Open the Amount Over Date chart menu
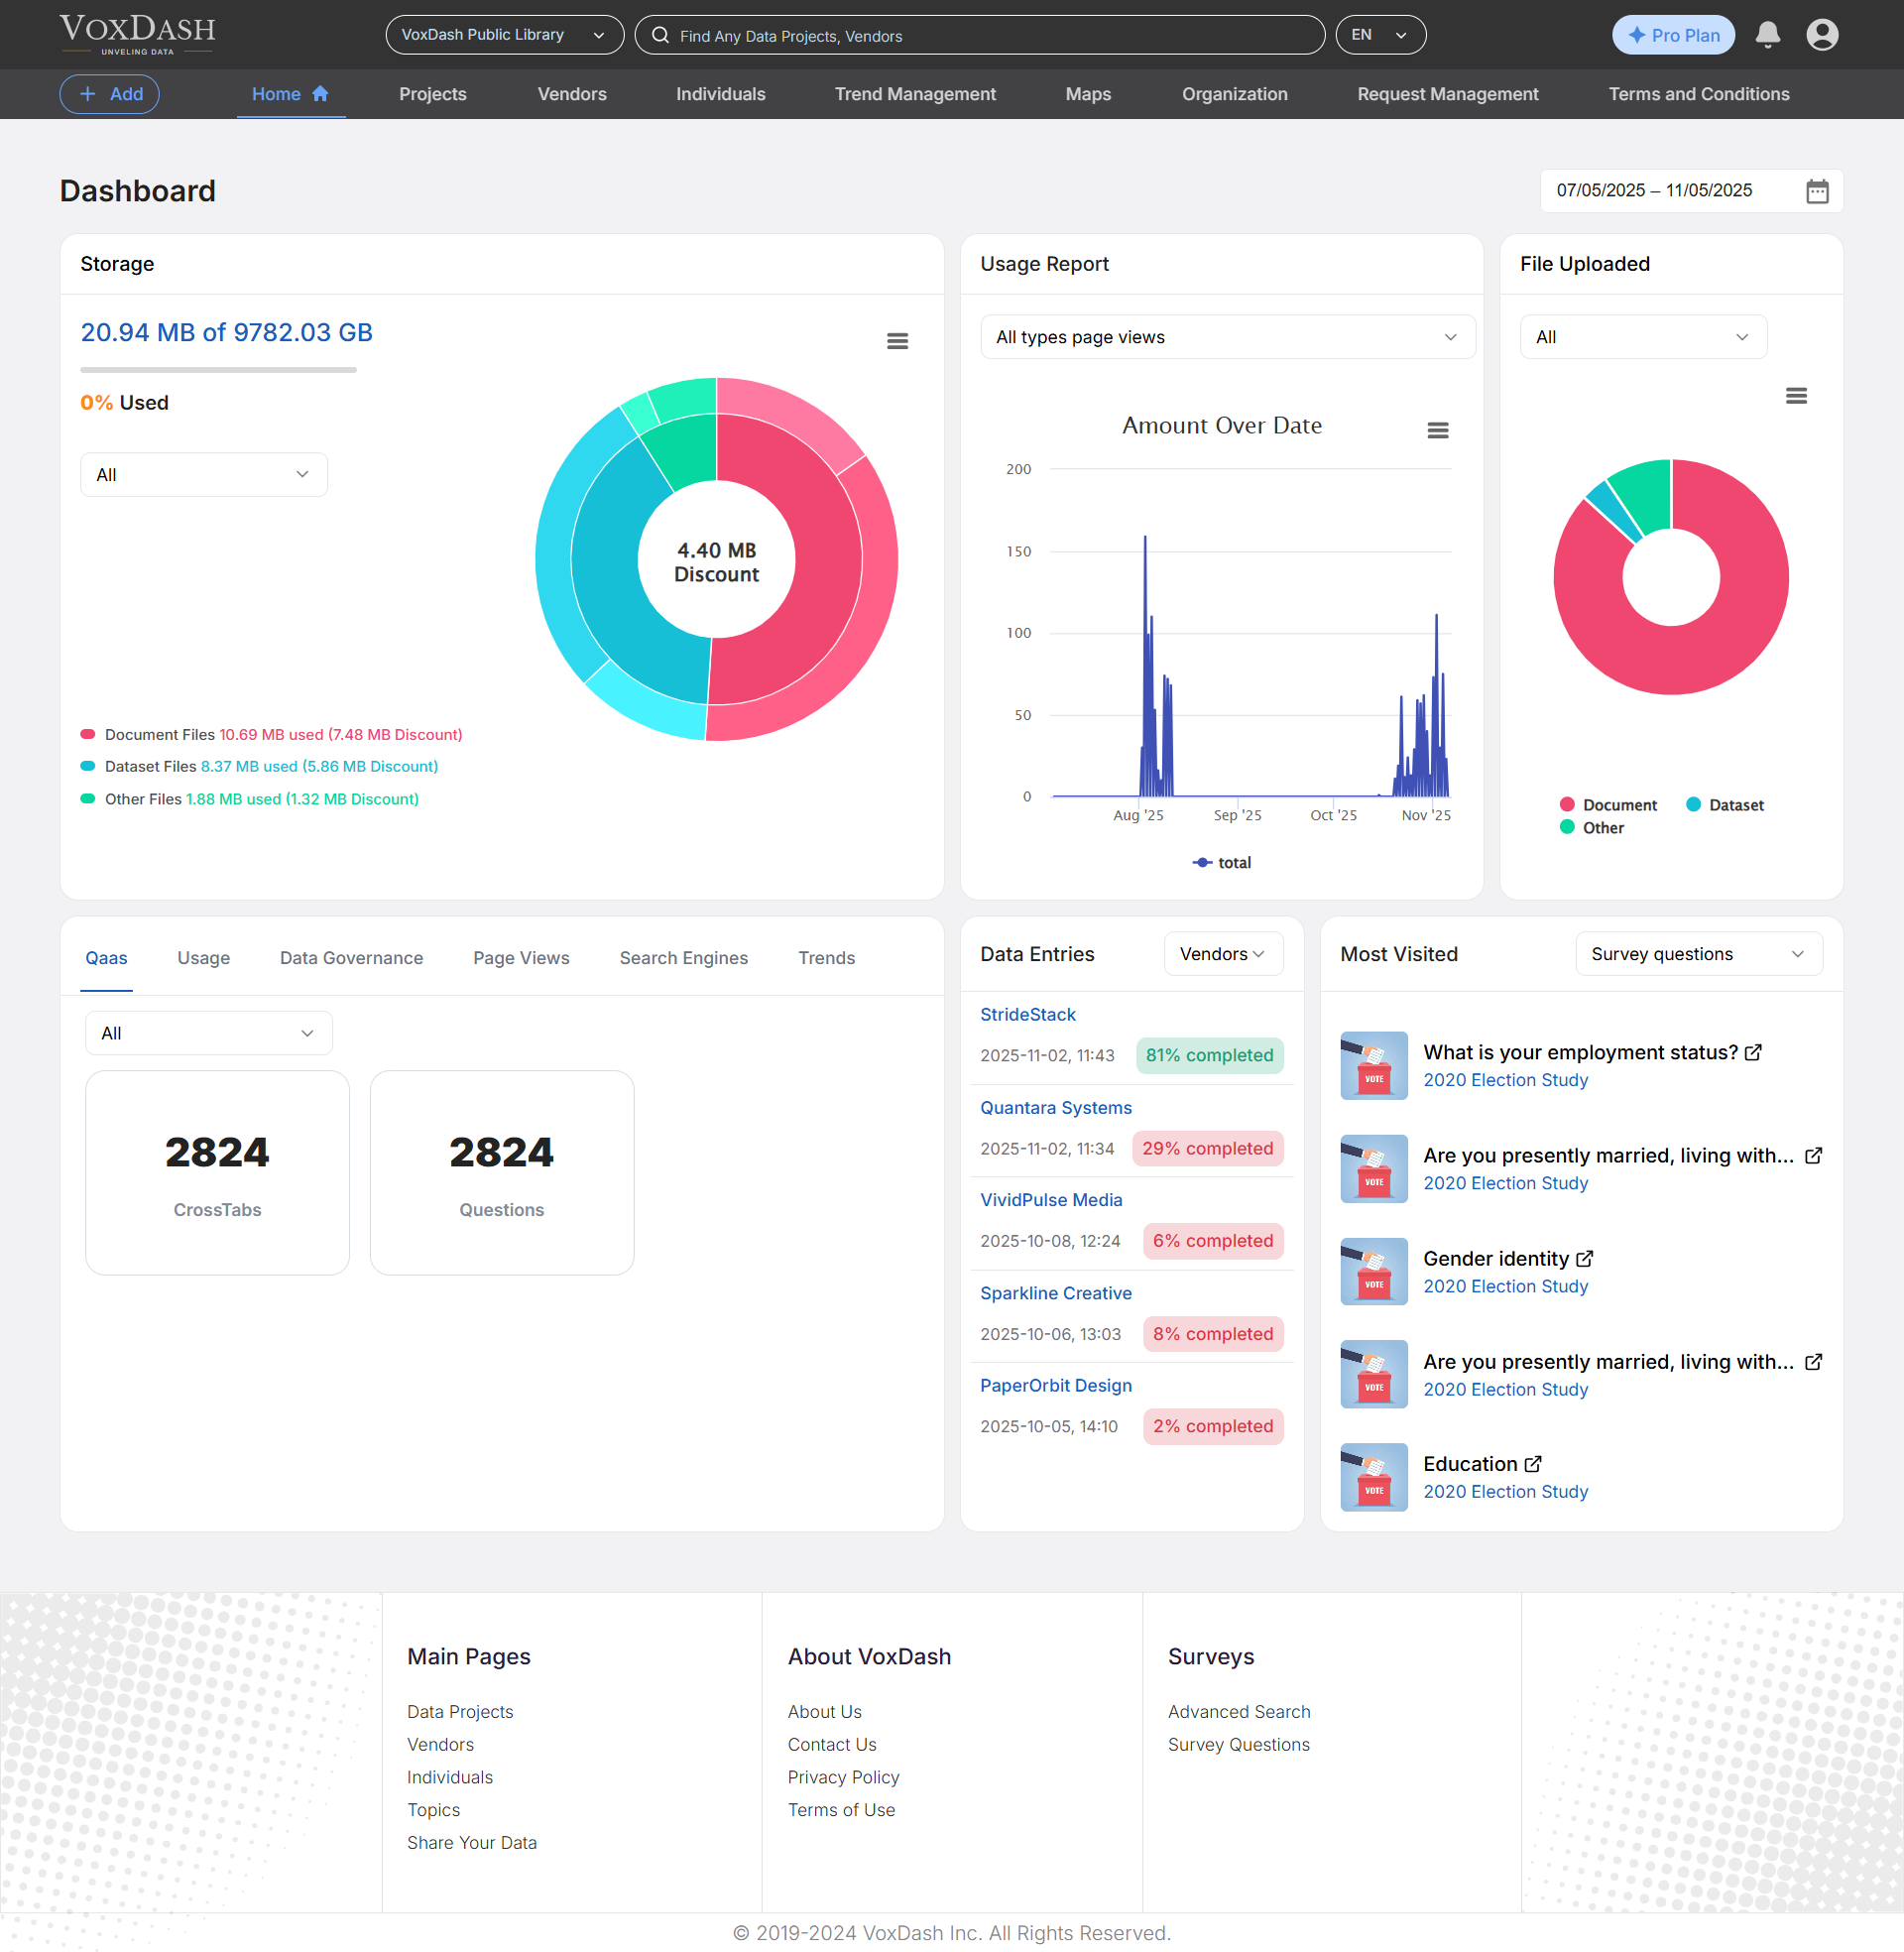 (x=1438, y=430)
